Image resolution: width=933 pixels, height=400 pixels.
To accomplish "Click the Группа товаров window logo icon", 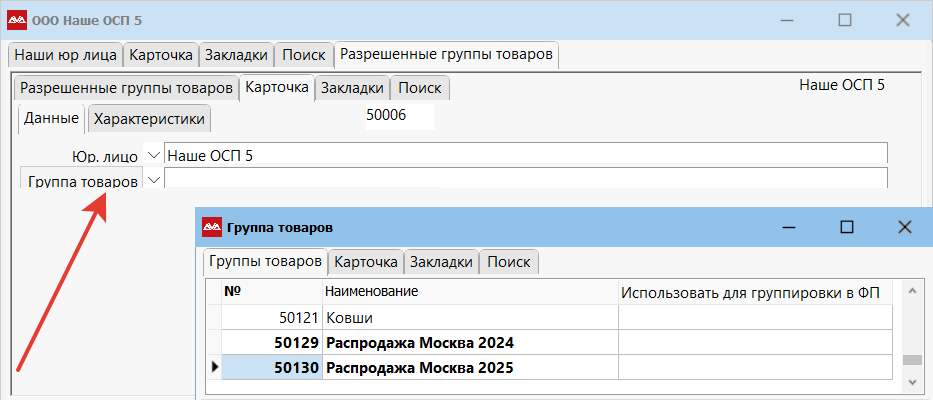I will pos(212,227).
